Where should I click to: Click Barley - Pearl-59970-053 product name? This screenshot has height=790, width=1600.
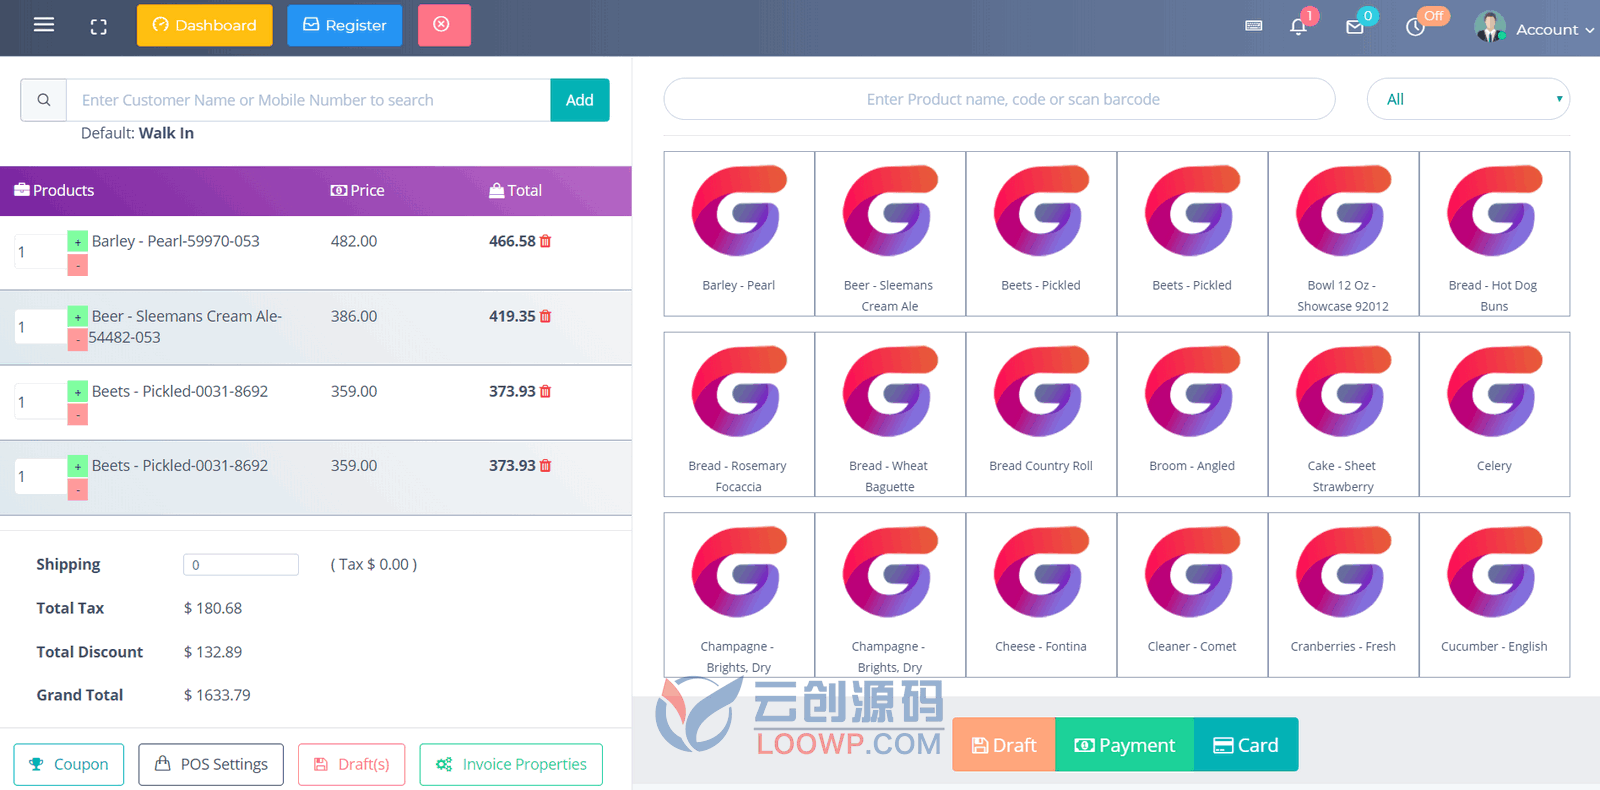(x=176, y=241)
